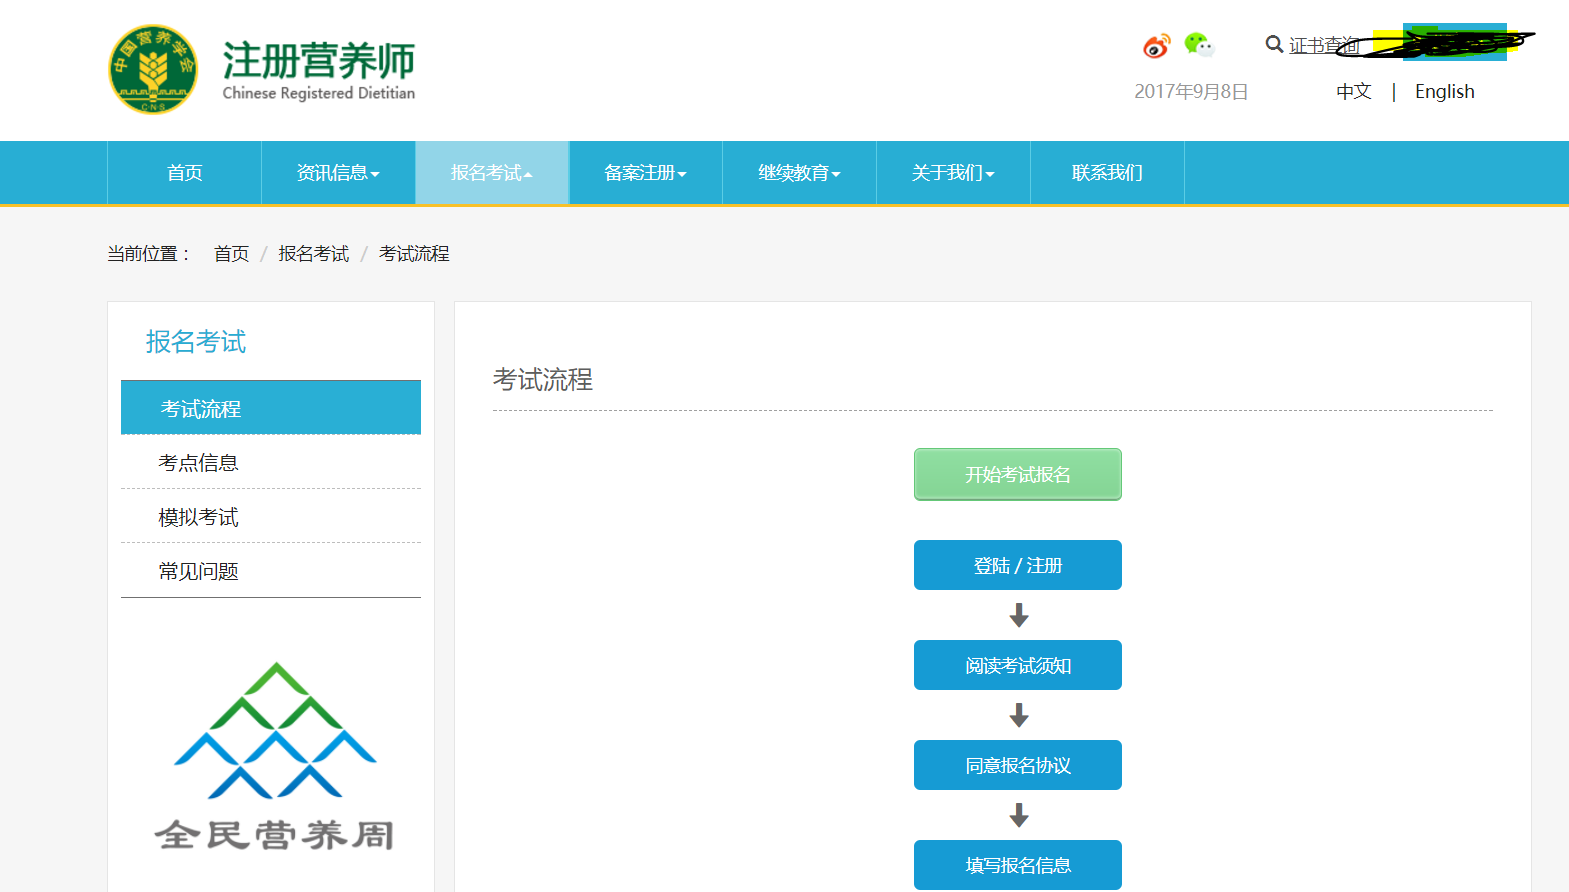This screenshot has width=1569, height=892.
Task: Select 考点信息 in the sidebar
Action: tap(271, 462)
